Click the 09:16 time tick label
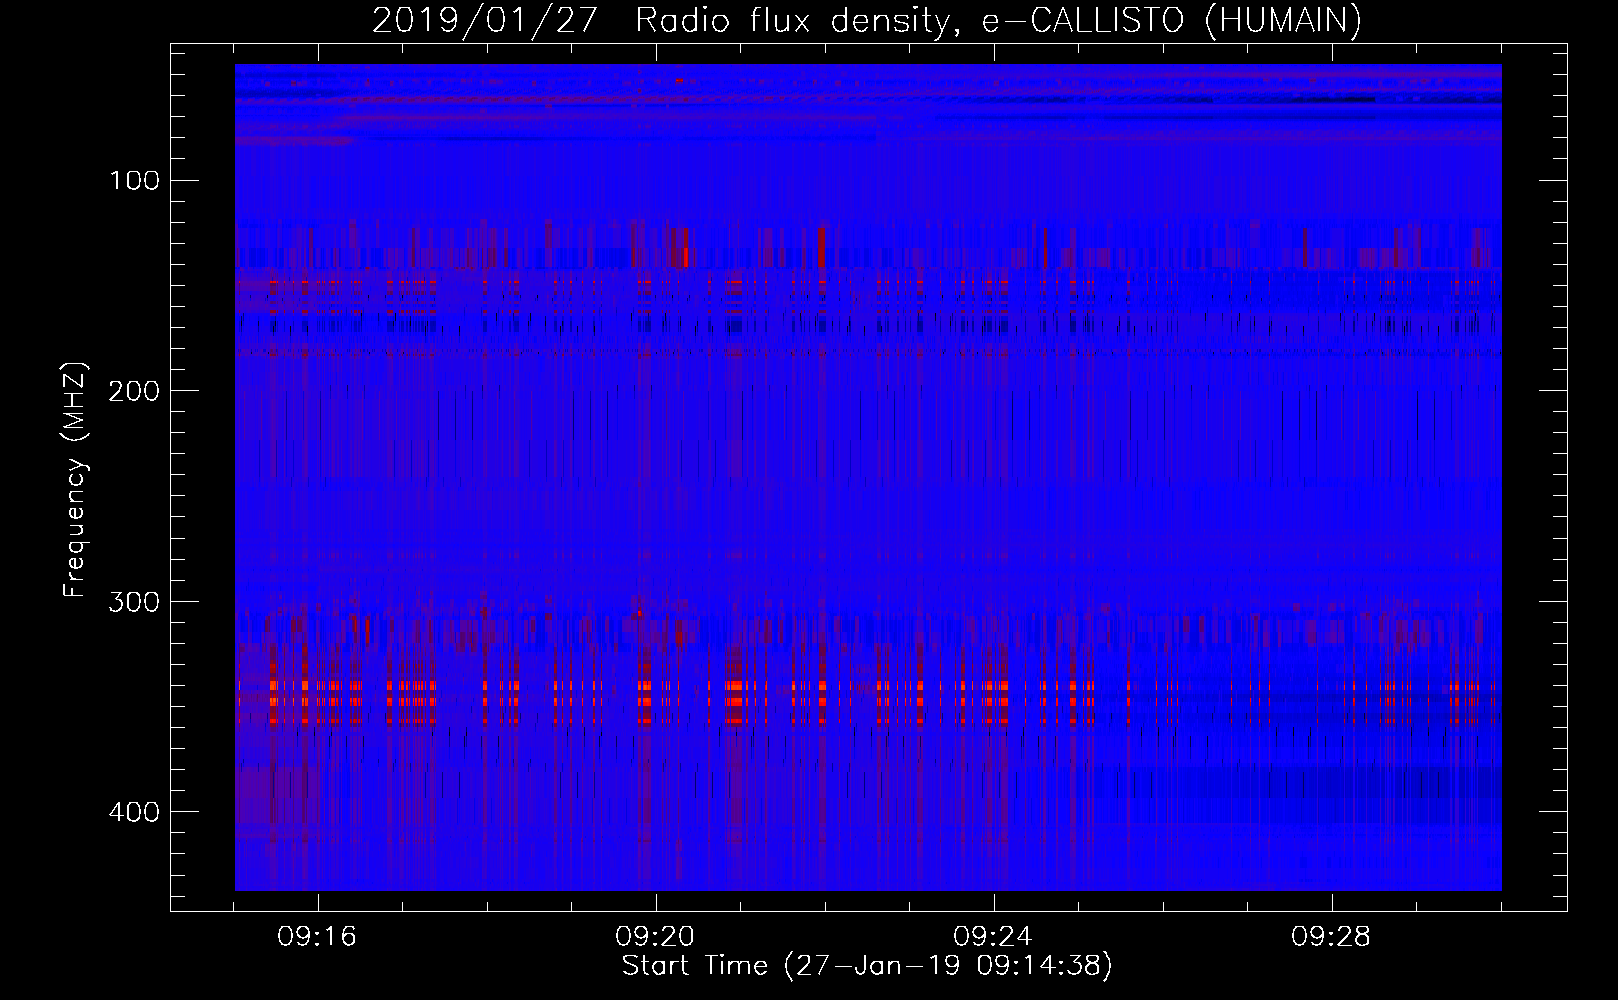 point(318,937)
